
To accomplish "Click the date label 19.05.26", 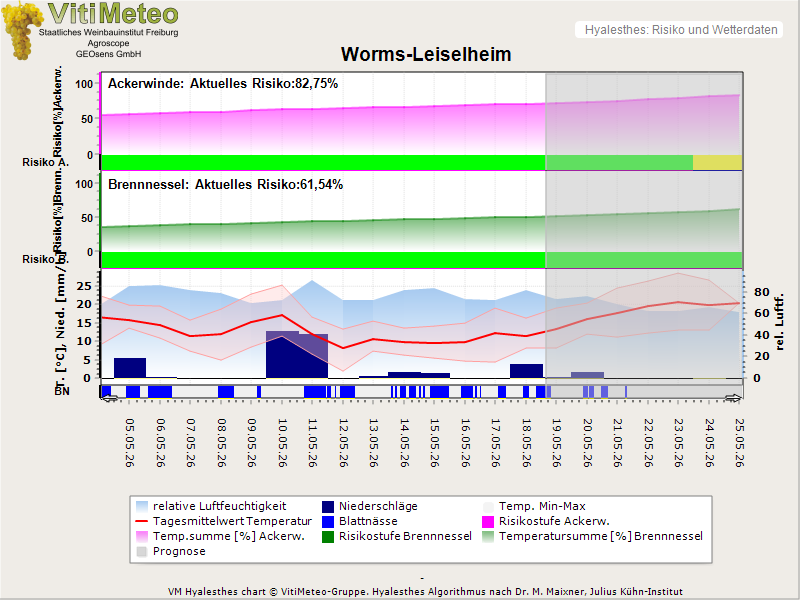I will [x=556, y=443].
